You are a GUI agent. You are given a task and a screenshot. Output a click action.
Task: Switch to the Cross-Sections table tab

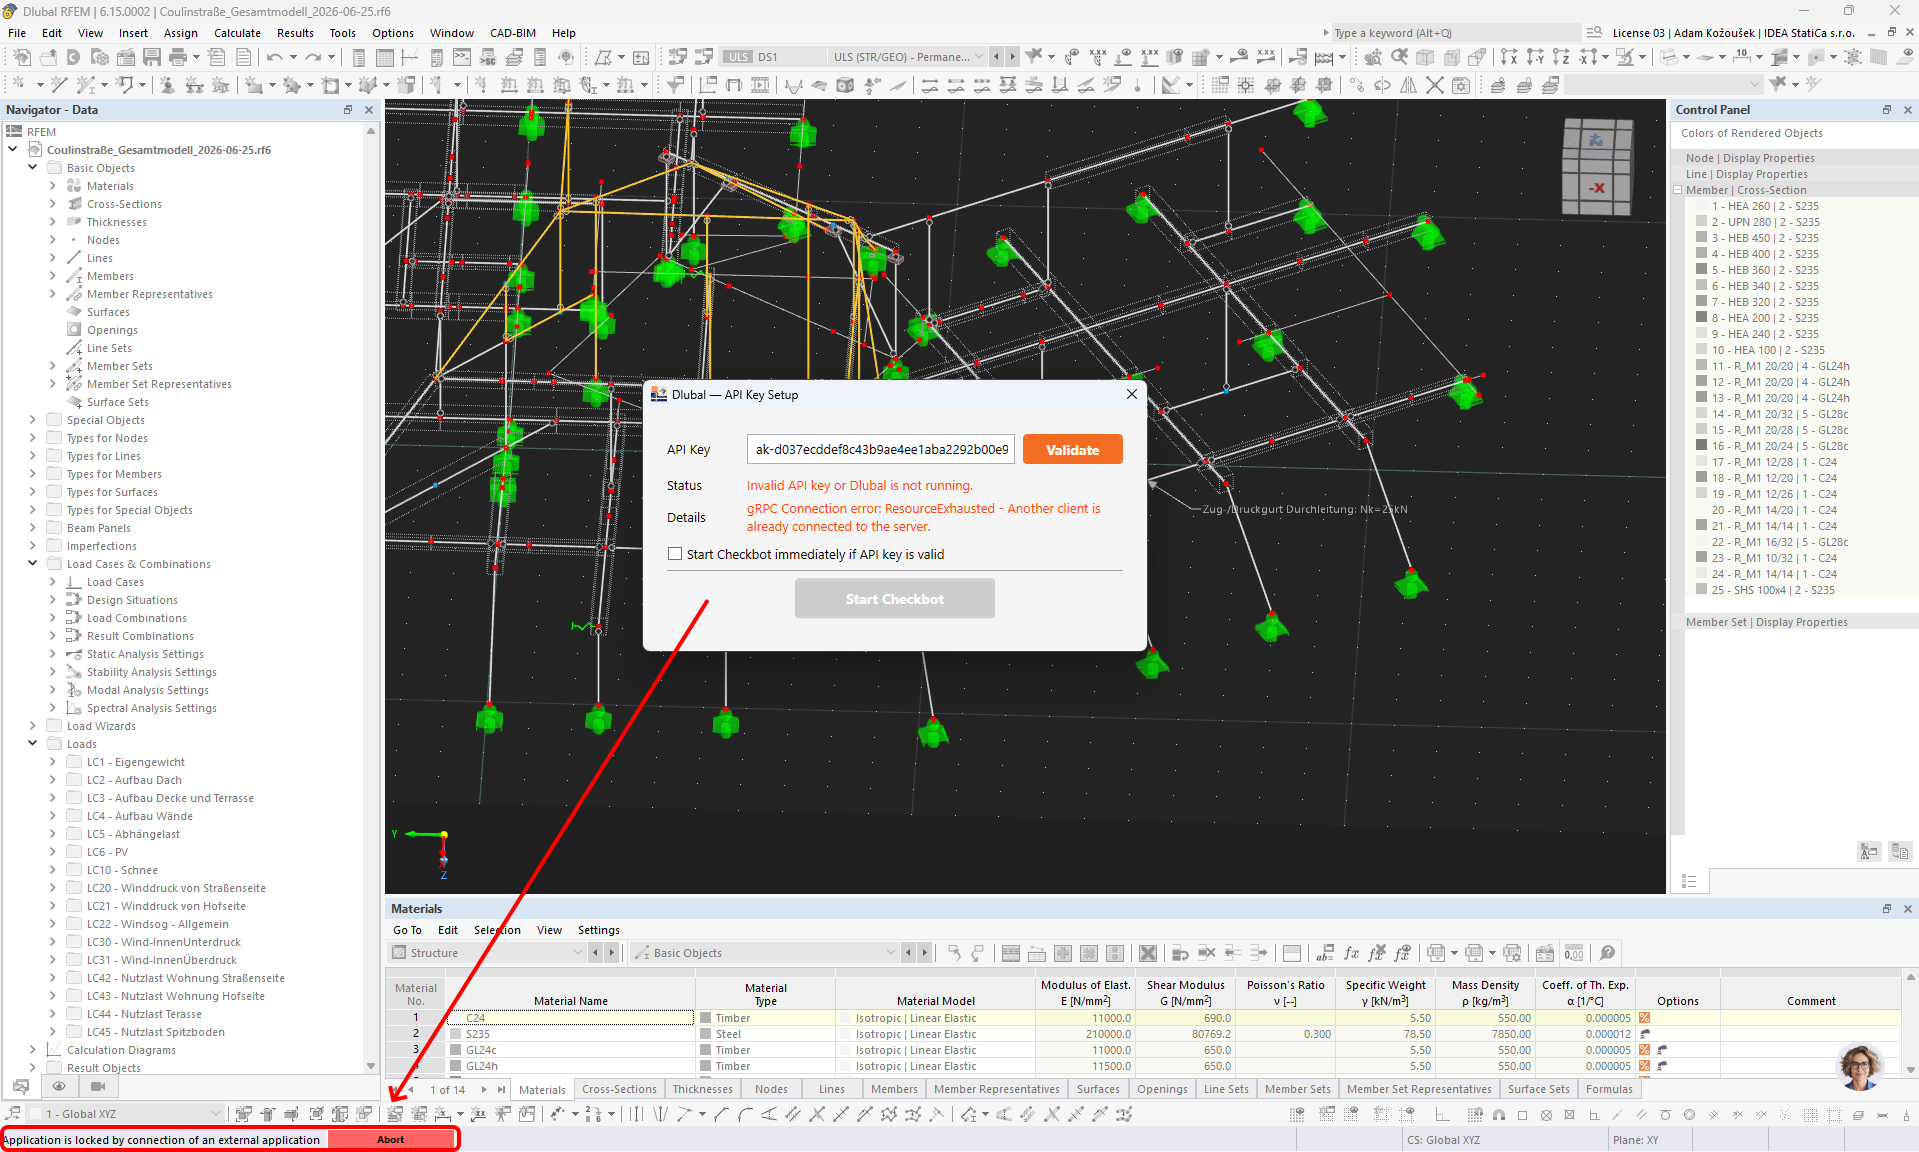pos(619,1090)
